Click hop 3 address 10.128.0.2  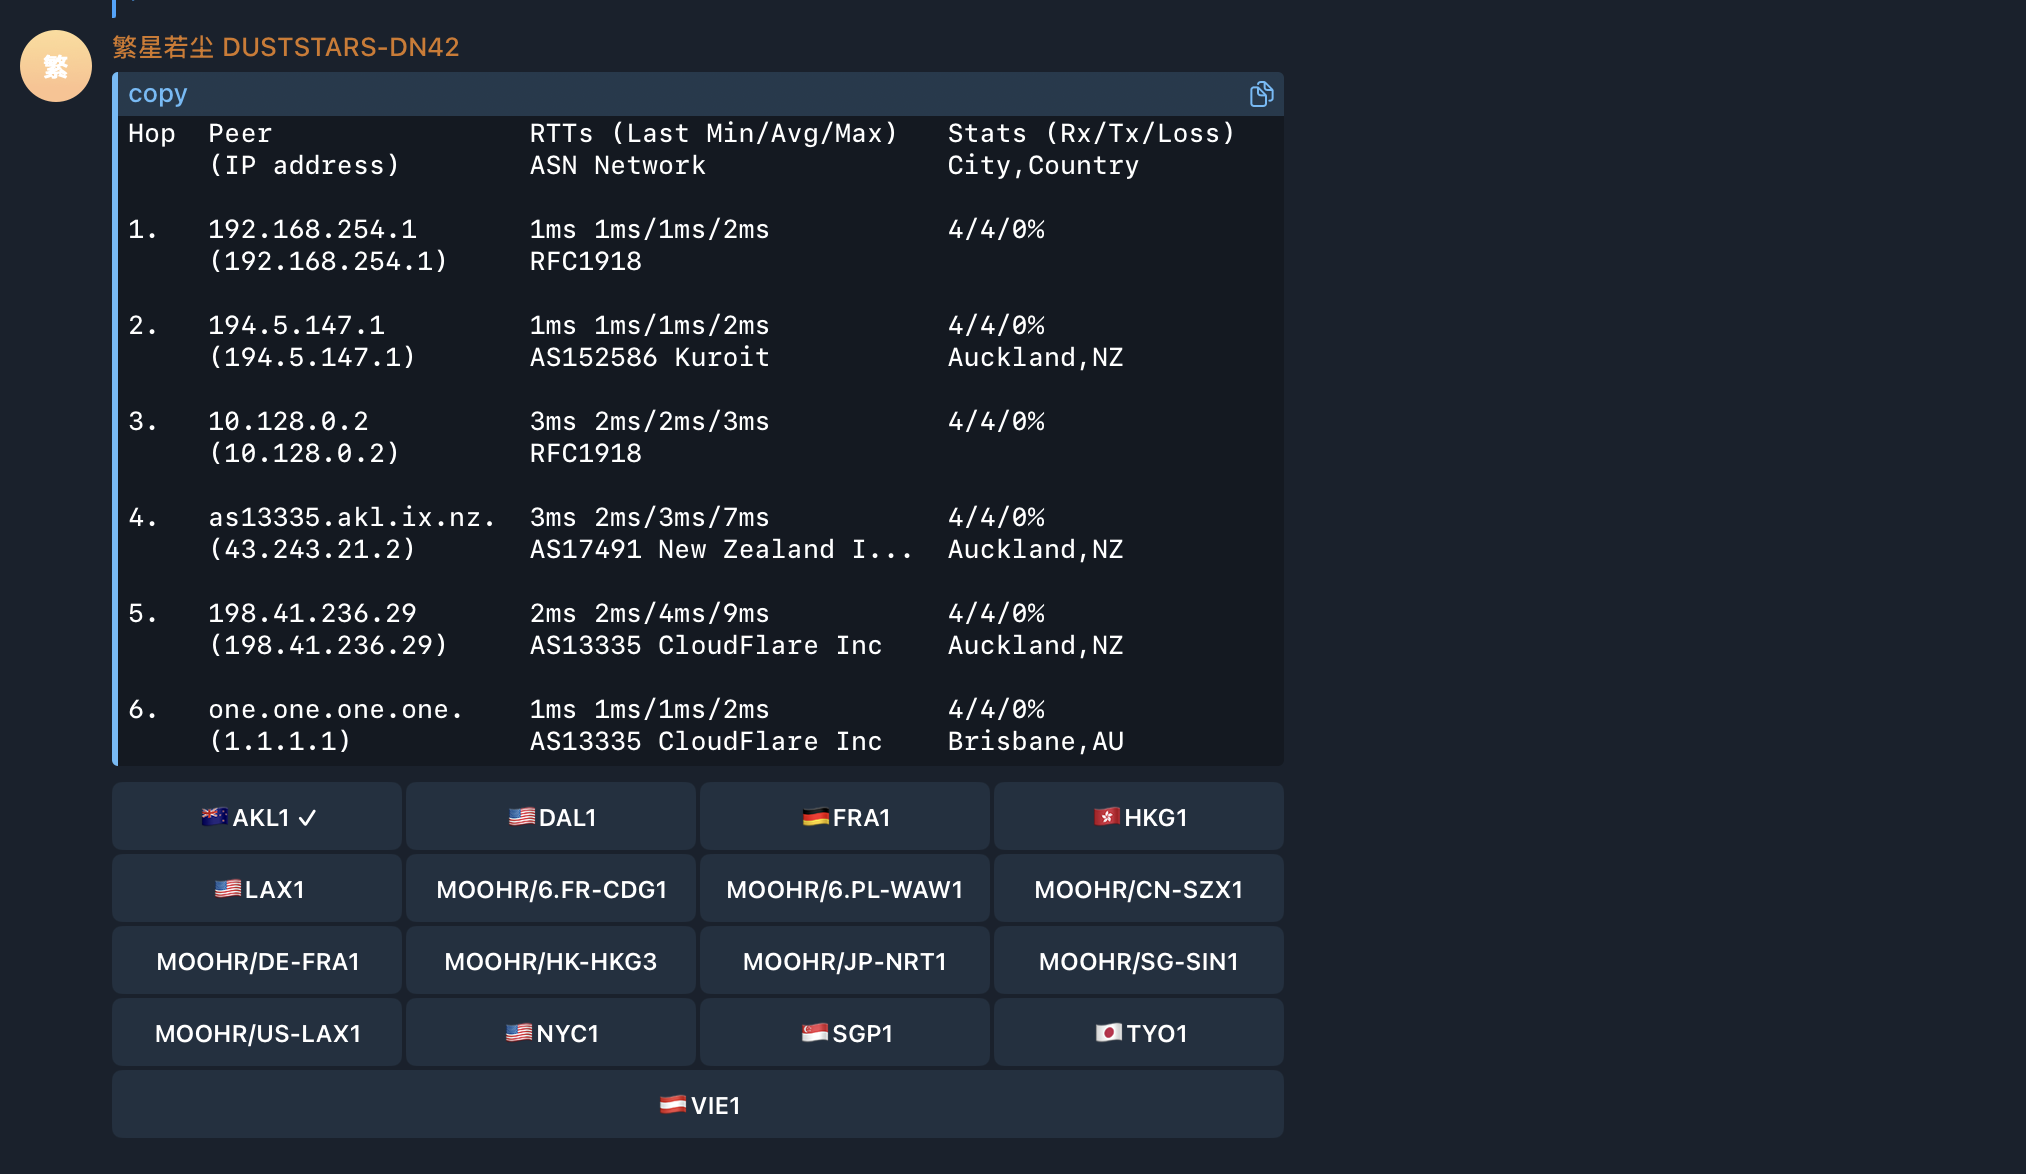click(288, 422)
